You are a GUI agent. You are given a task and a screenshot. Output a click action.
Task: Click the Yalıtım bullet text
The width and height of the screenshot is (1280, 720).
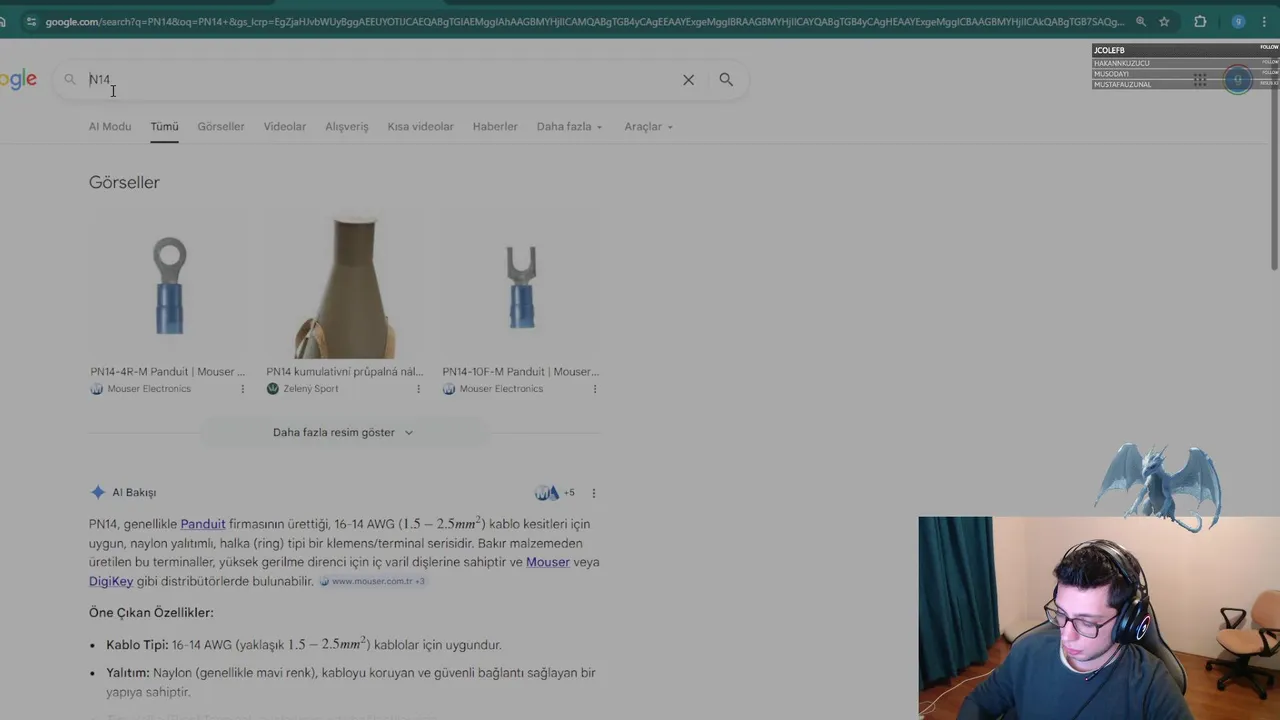click(x=351, y=682)
